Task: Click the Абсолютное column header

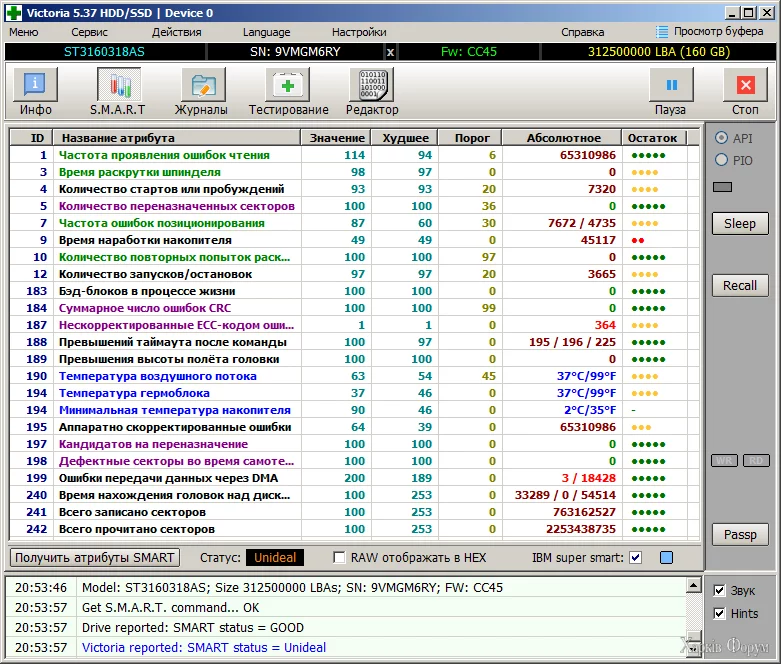Action: pyautogui.click(x=563, y=138)
